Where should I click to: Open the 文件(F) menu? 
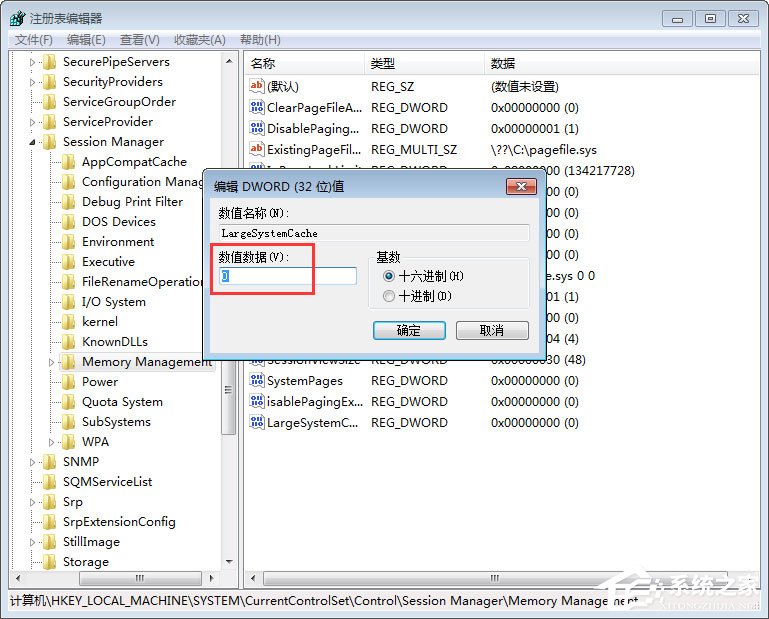tap(33, 40)
